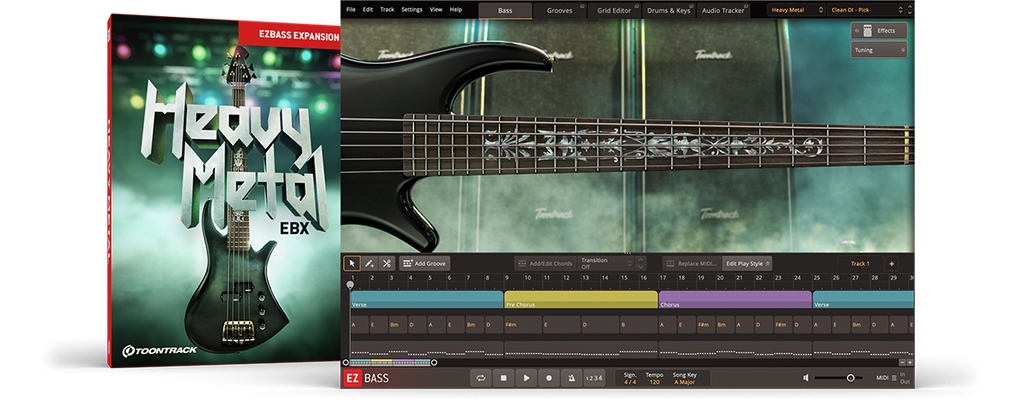1024x416 pixels.
Task: Select the arrow pointer tool
Action: 352,264
